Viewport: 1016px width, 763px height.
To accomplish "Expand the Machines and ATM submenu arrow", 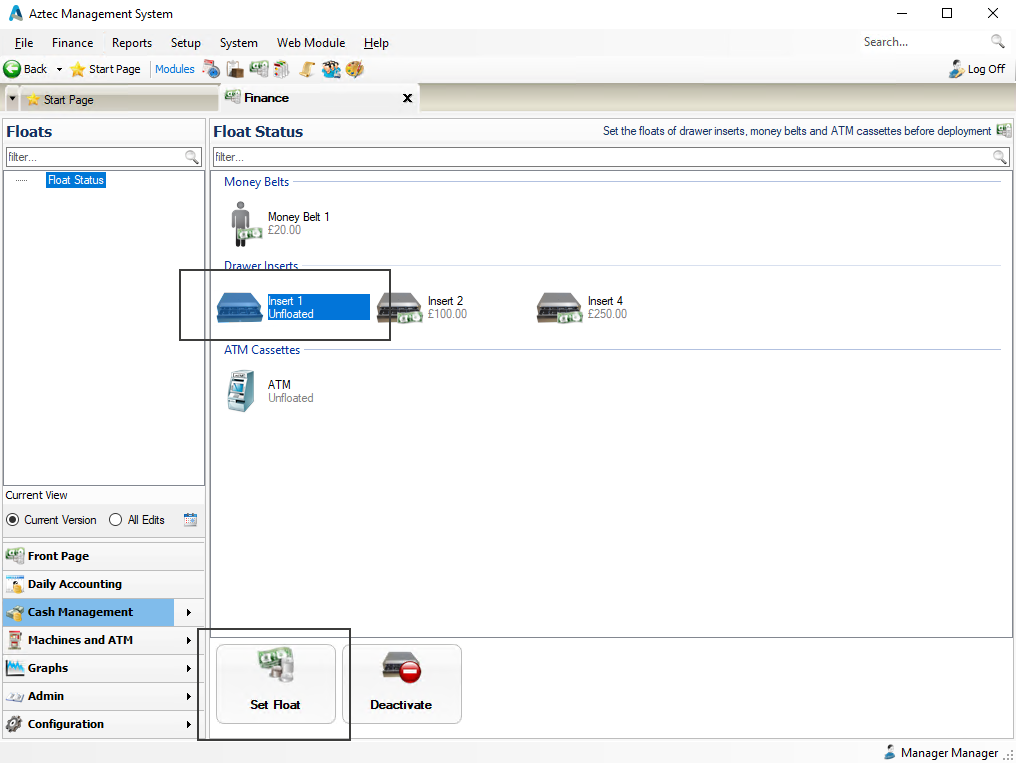I will (x=187, y=640).
